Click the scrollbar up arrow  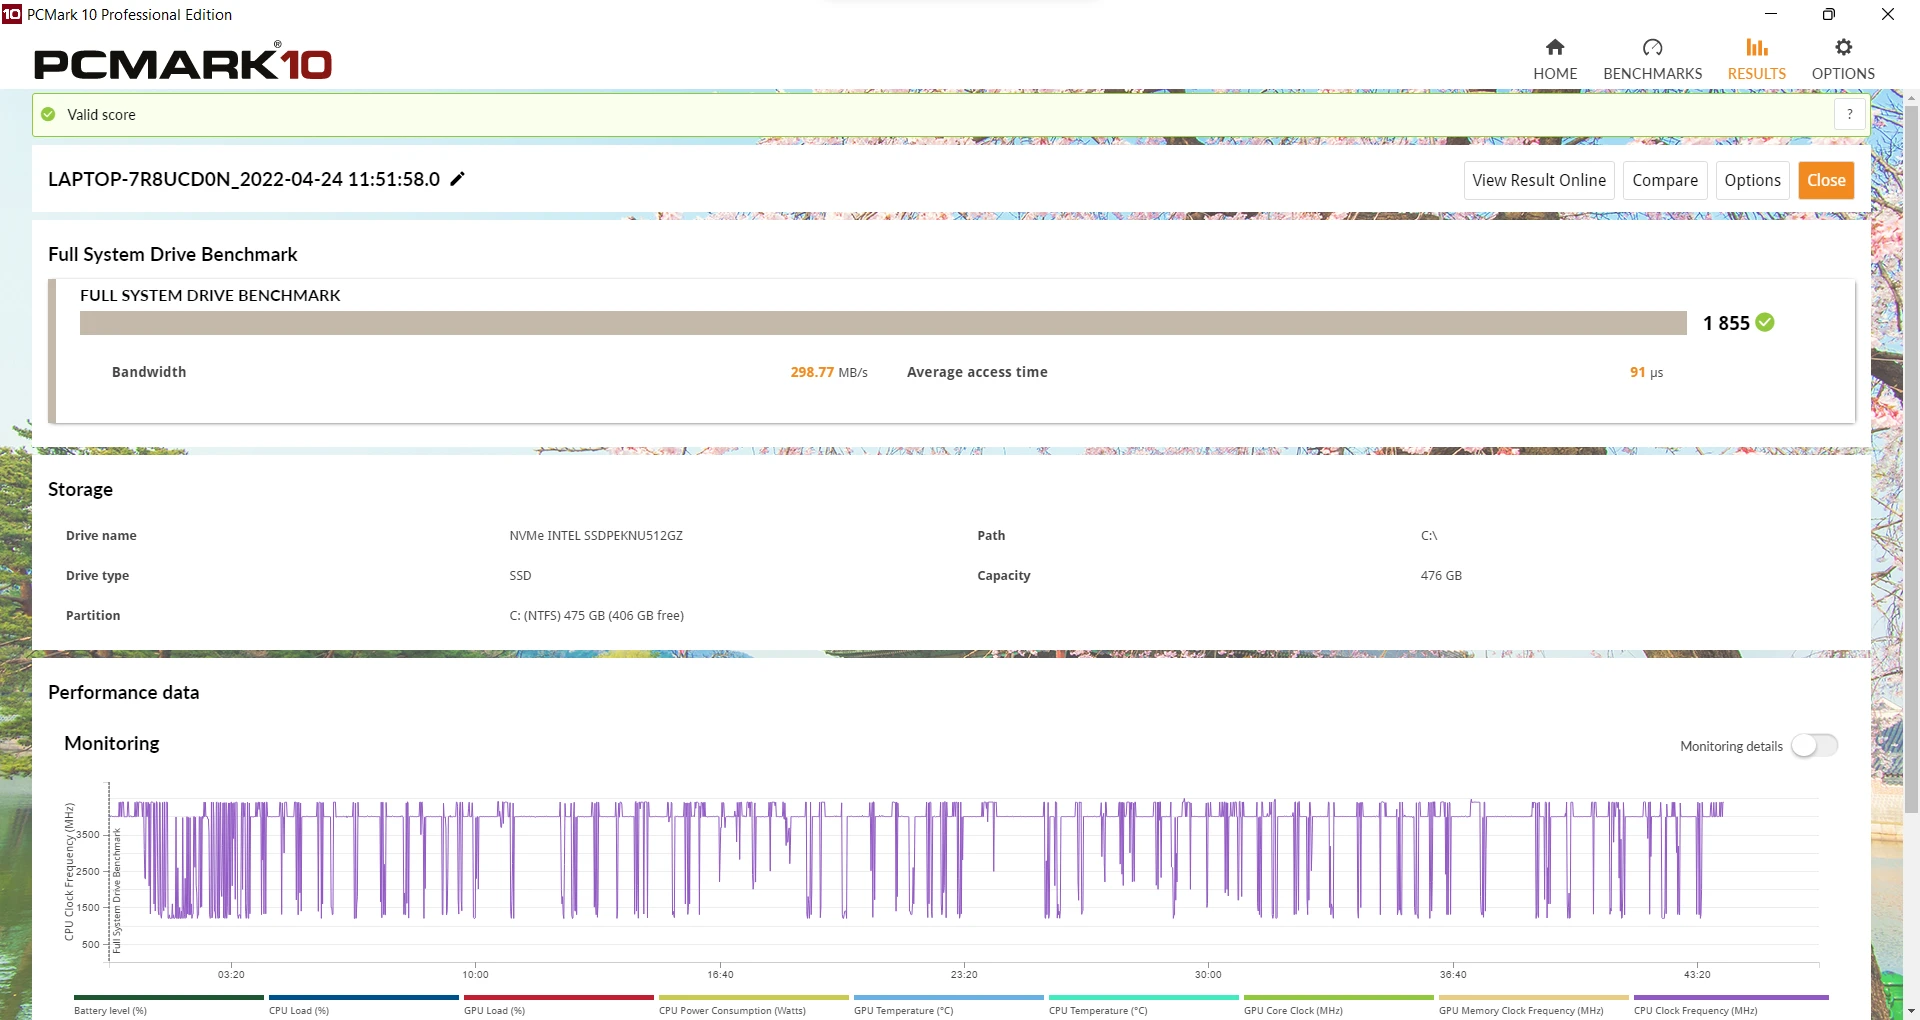(x=1911, y=98)
